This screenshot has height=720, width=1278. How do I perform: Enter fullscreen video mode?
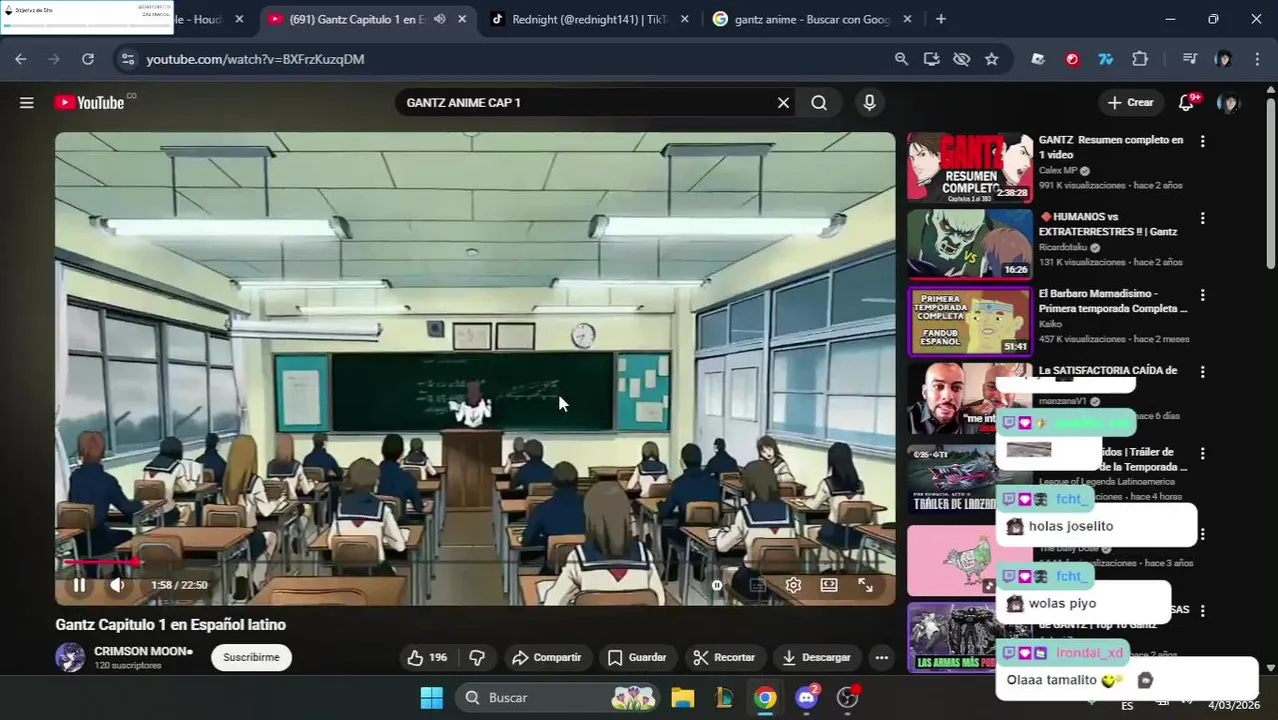(865, 585)
